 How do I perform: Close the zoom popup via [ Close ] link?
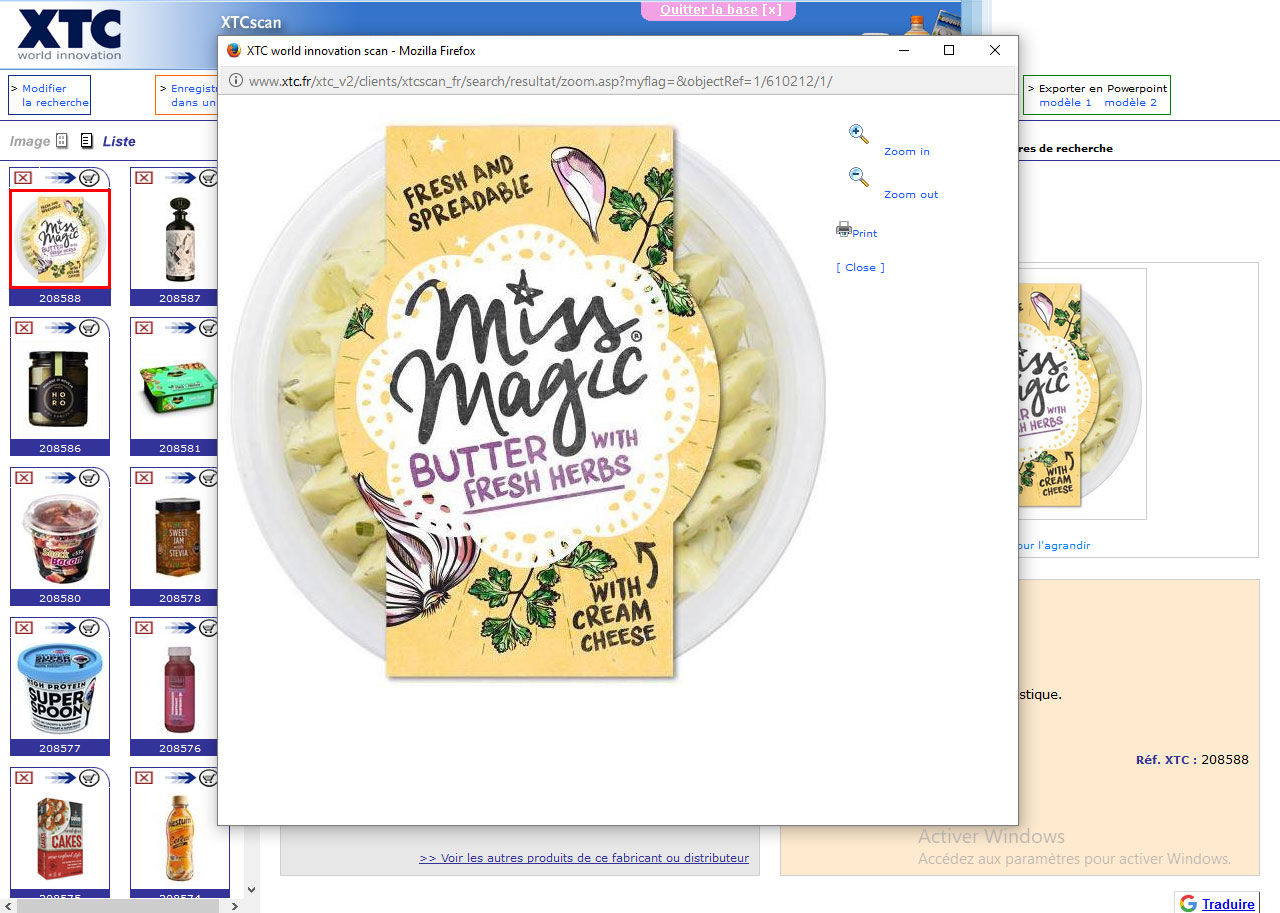pos(860,268)
